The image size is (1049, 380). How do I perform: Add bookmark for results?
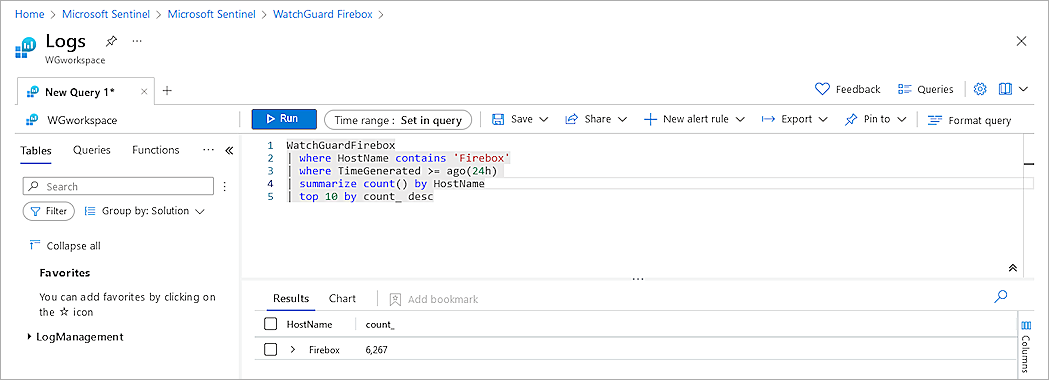(434, 299)
